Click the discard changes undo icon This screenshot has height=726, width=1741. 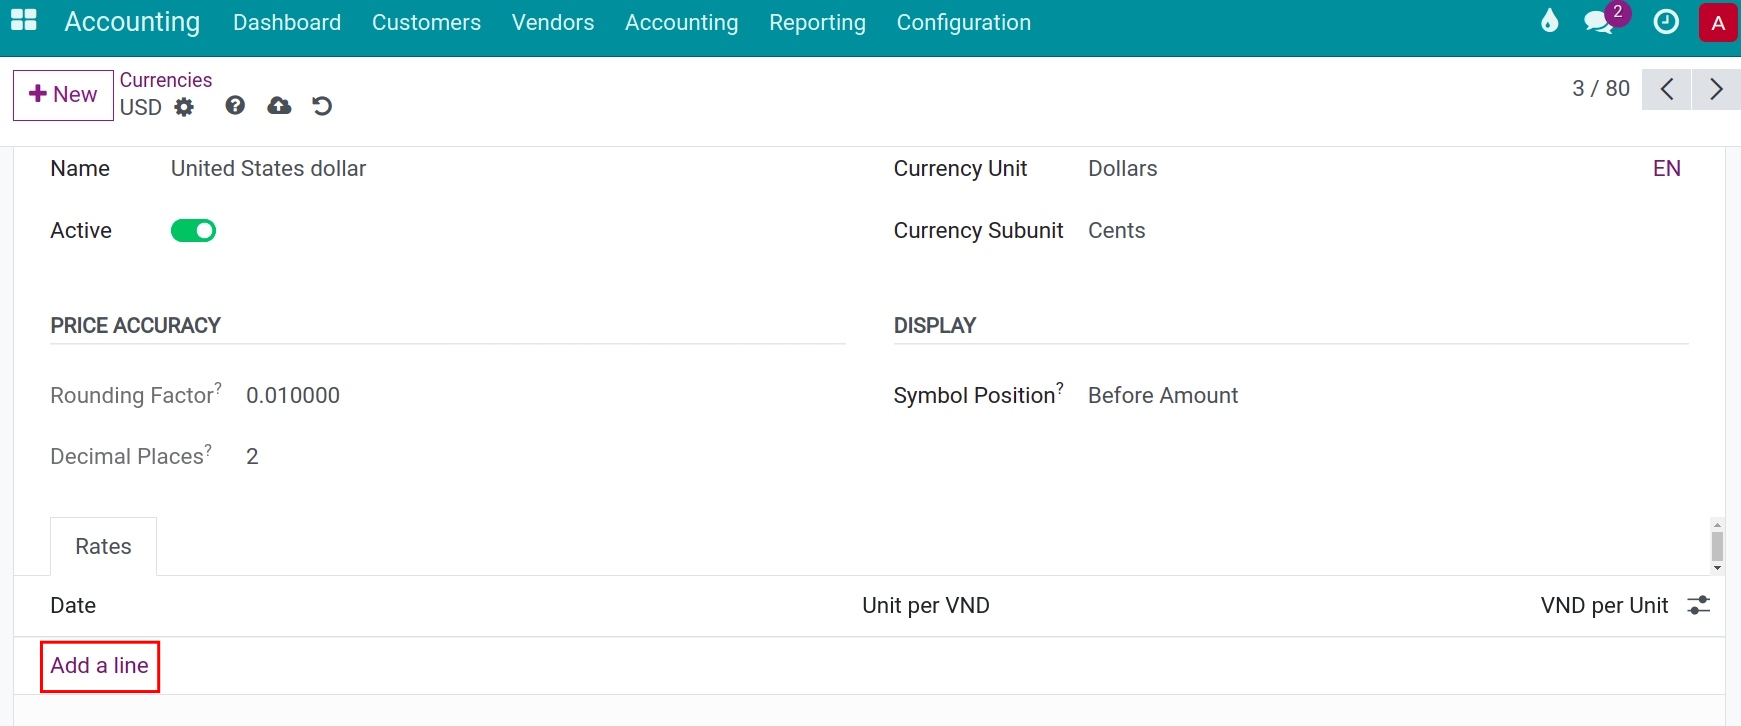[321, 105]
